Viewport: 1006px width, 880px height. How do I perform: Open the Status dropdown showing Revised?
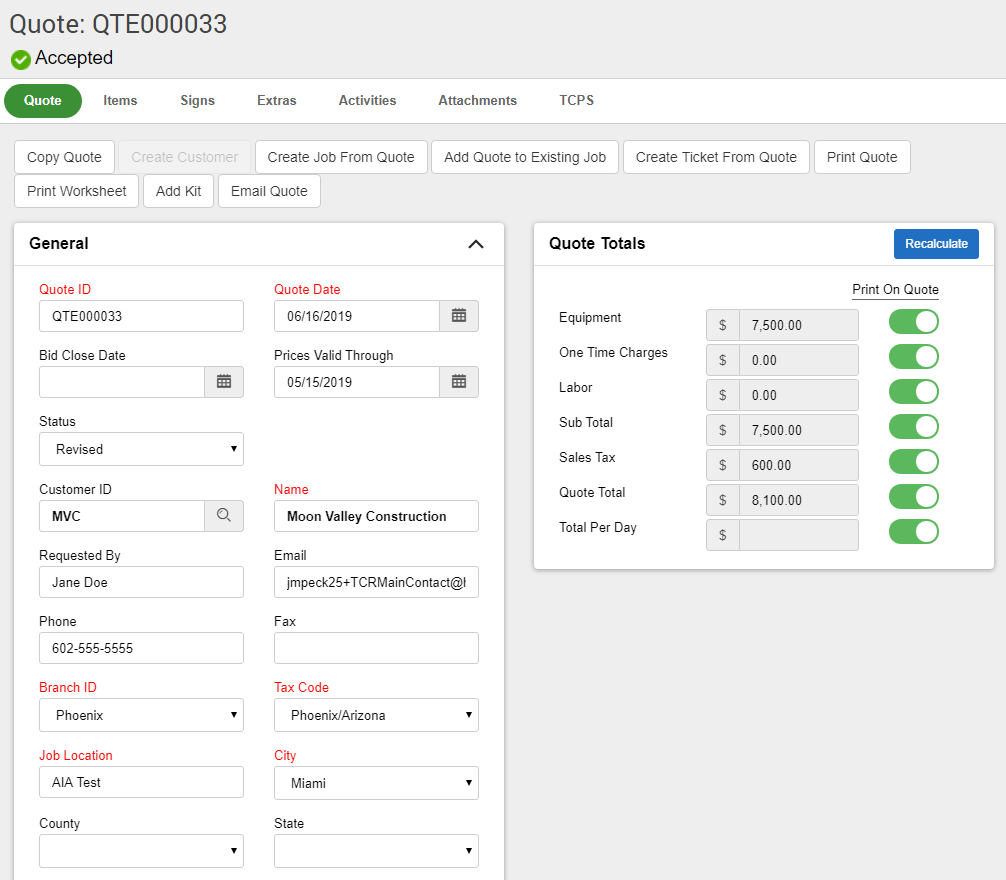(x=140, y=449)
